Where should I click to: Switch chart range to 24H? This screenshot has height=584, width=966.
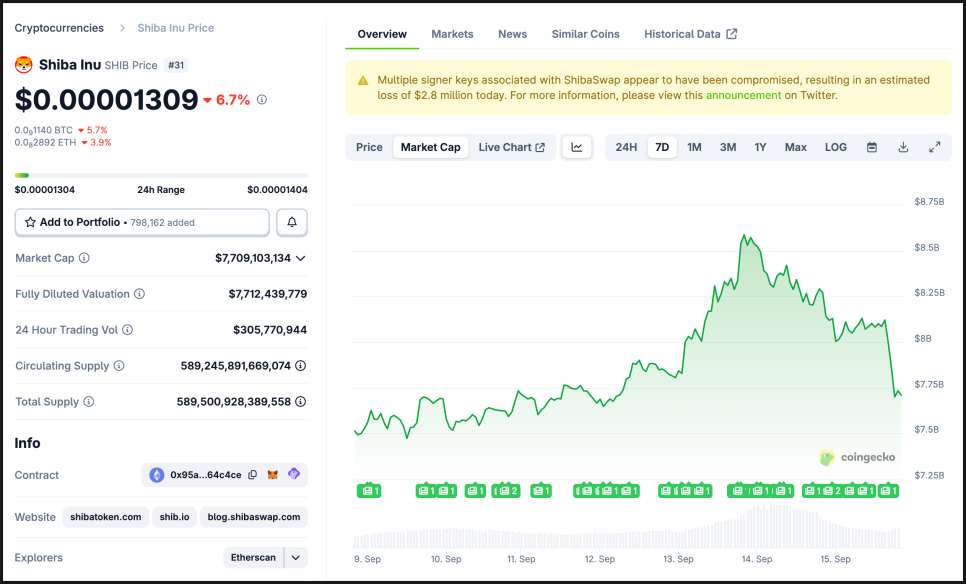[x=626, y=147]
